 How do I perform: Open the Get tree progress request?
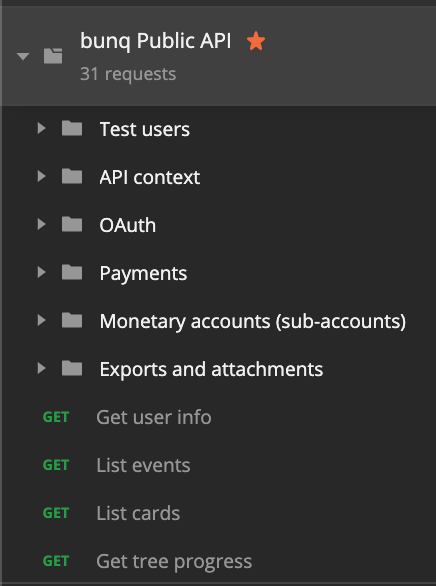[174, 562]
